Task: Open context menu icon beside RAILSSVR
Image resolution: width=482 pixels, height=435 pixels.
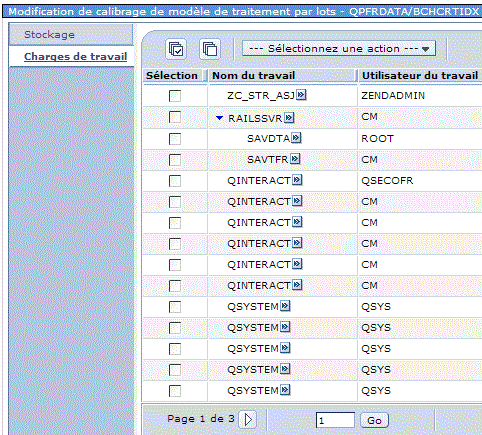Action: (289, 118)
